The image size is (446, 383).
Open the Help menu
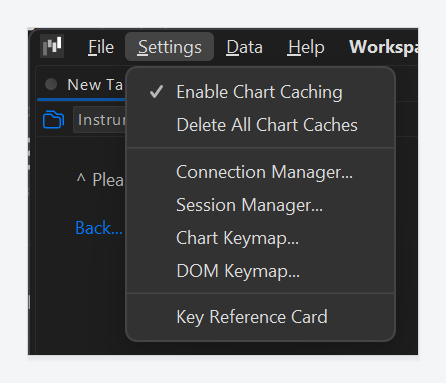coord(306,47)
